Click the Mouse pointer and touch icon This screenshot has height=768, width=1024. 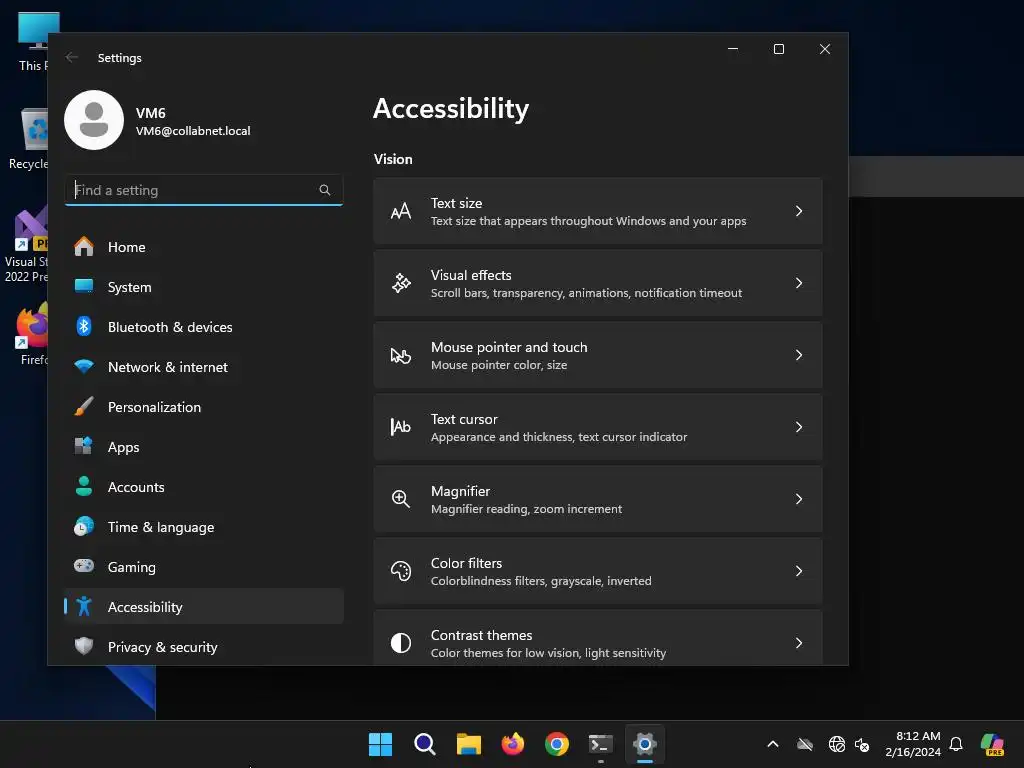[x=401, y=355]
